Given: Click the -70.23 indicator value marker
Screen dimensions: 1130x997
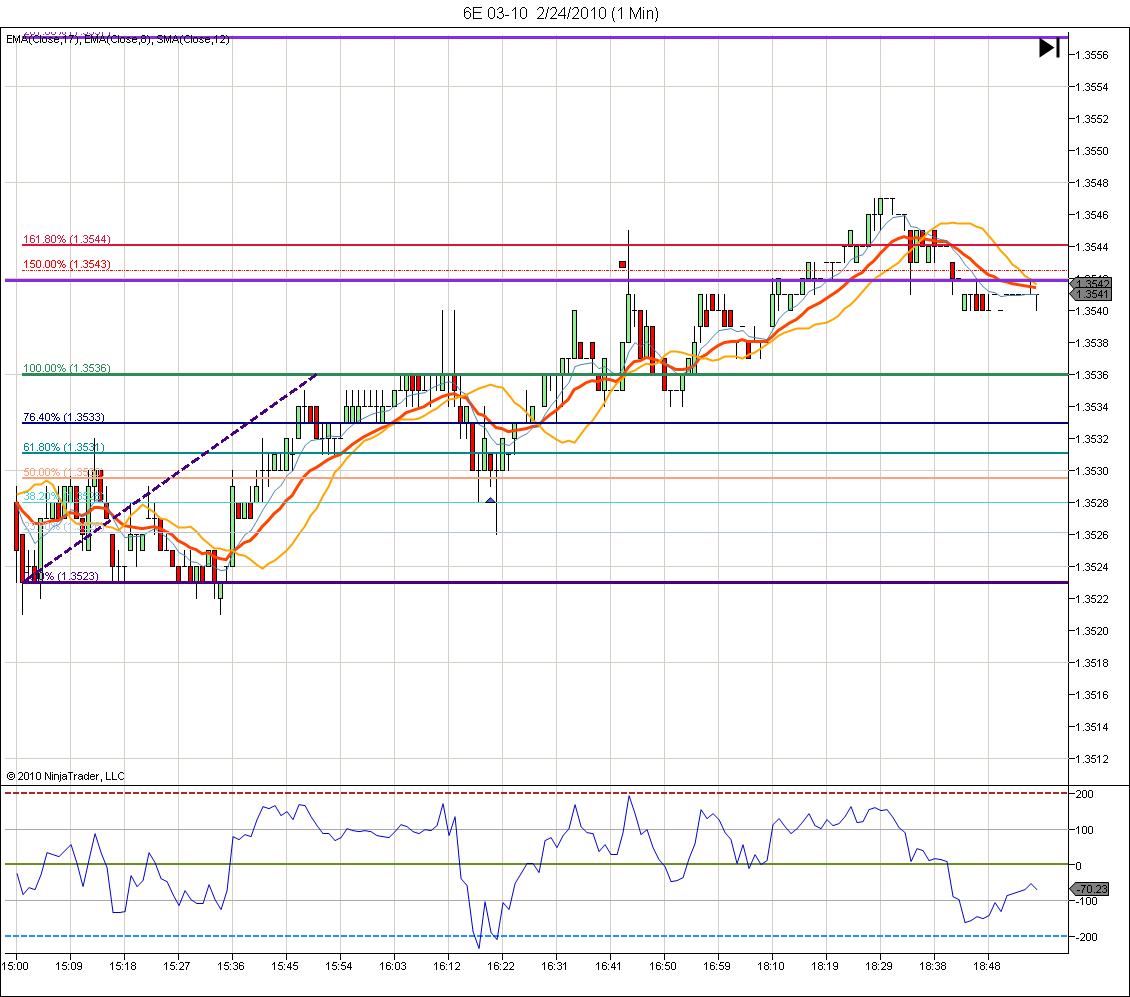Looking at the screenshot, I should click(1091, 889).
